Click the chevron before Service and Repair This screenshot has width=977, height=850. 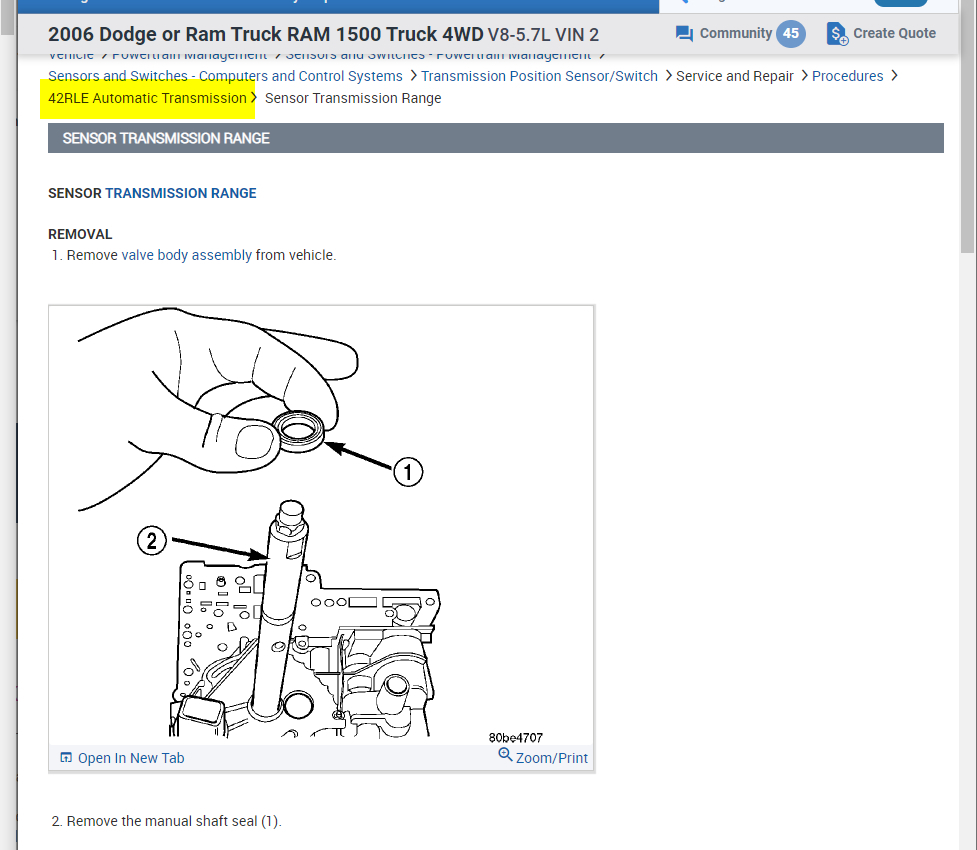click(x=669, y=75)
